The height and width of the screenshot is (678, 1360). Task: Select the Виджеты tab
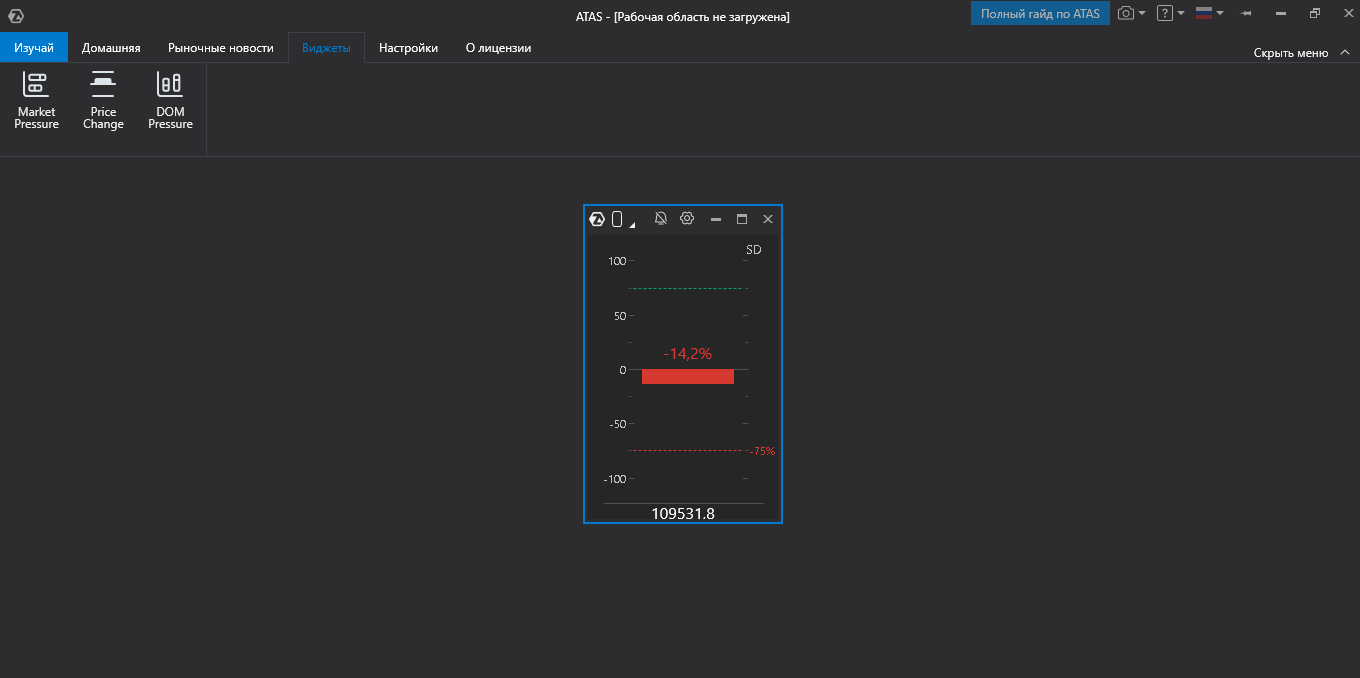pyautogui.click(x=326, y=47)
